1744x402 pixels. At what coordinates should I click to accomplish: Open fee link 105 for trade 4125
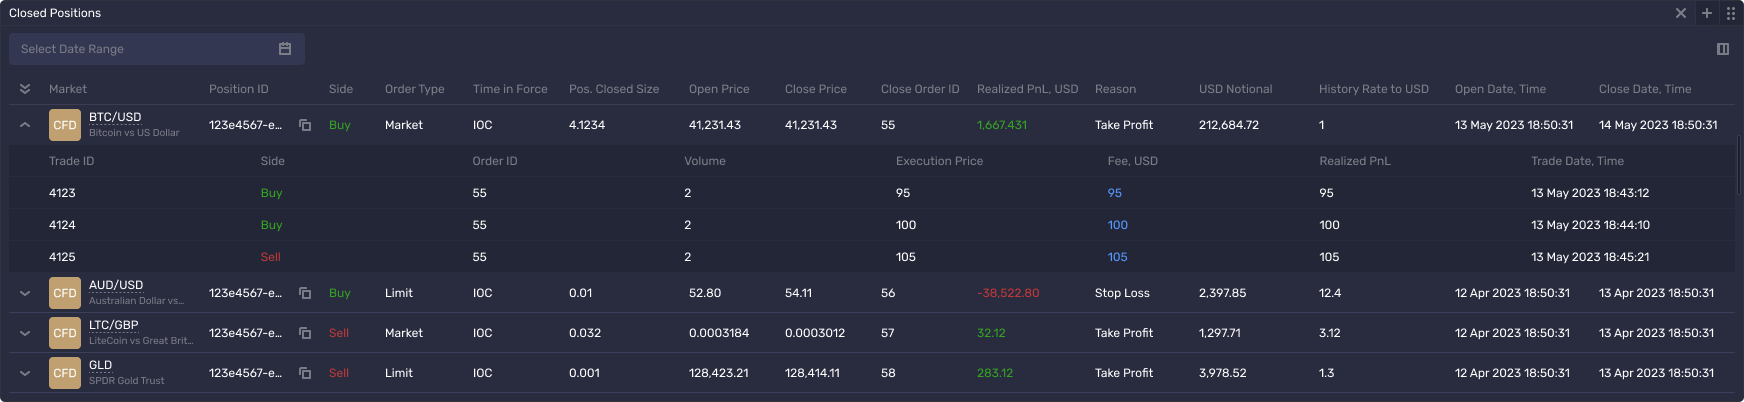[x=1118, y=257]
